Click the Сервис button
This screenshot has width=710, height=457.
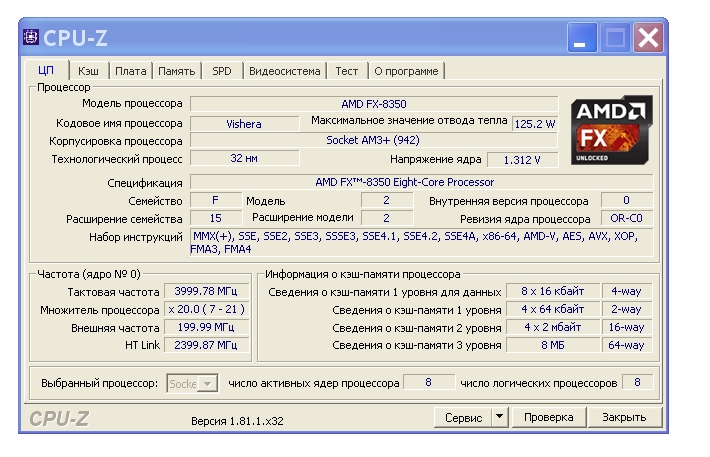click(463, 417)
